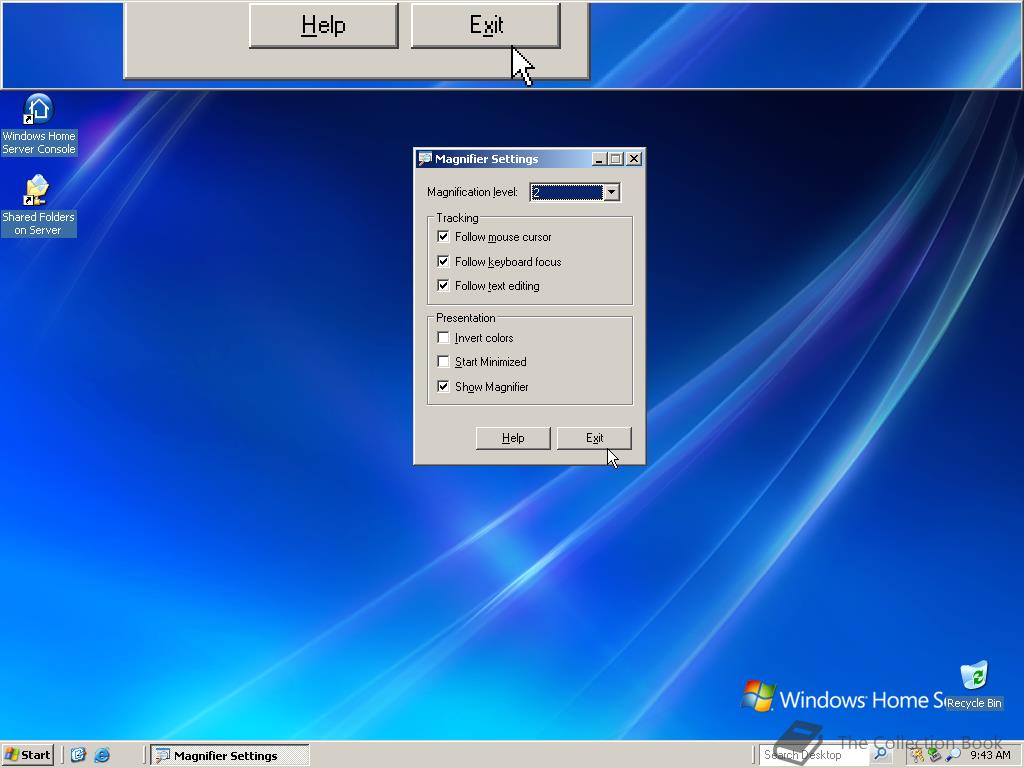
Task: Enable Invert colors checkbox
Action: 443,338
